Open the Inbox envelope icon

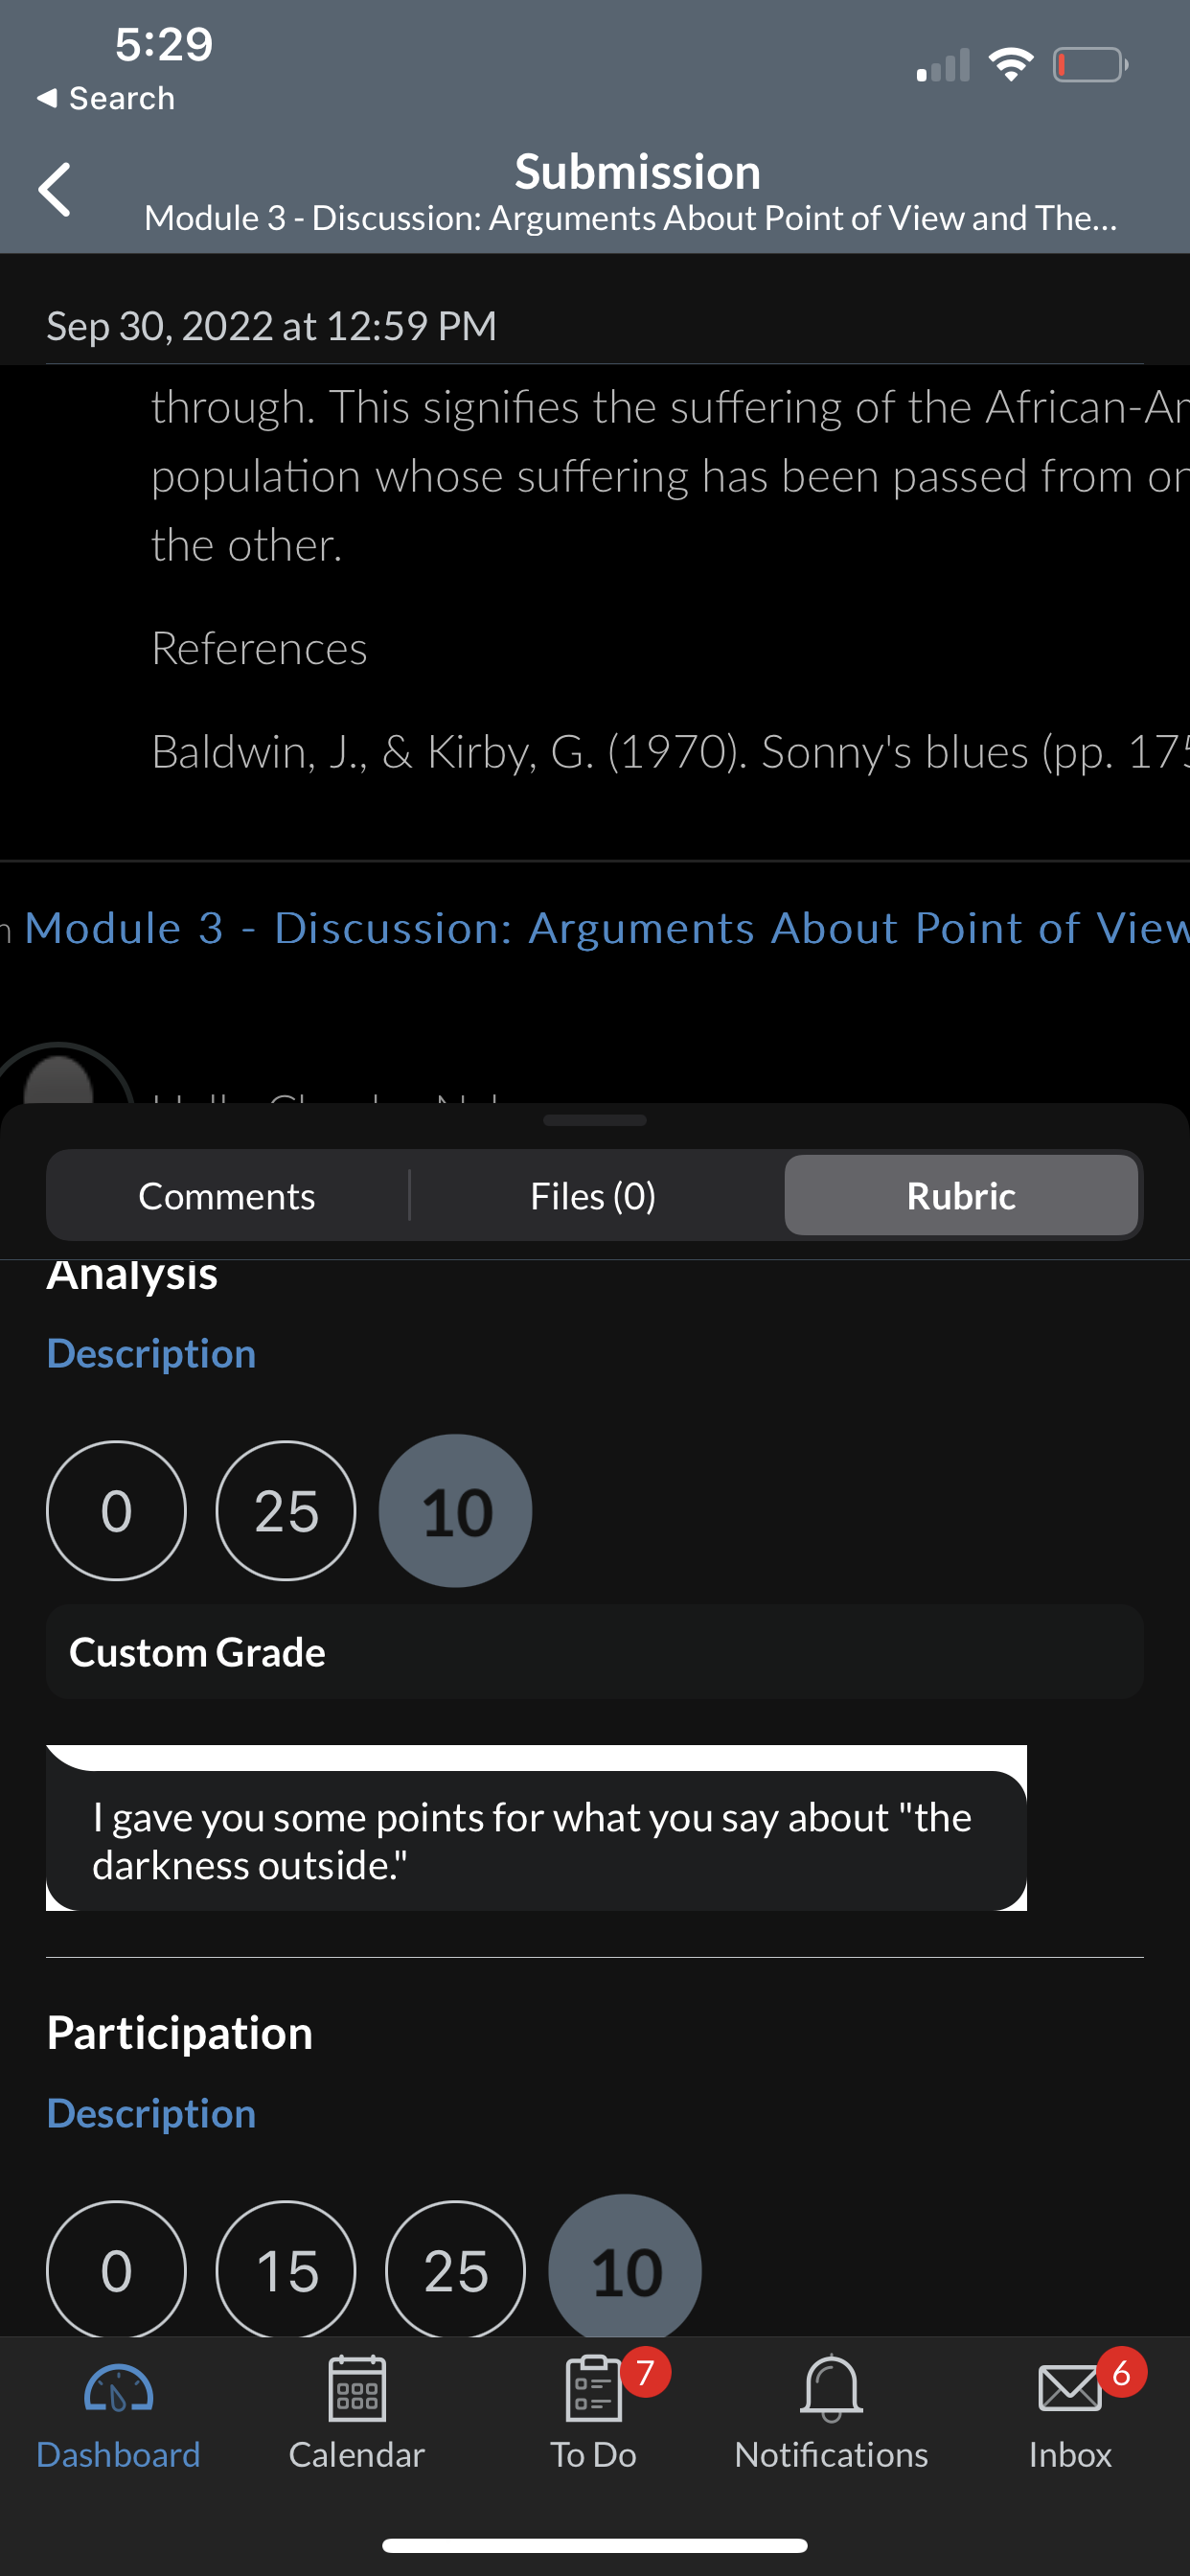pyautogui.click(x=1069, y=2388)
